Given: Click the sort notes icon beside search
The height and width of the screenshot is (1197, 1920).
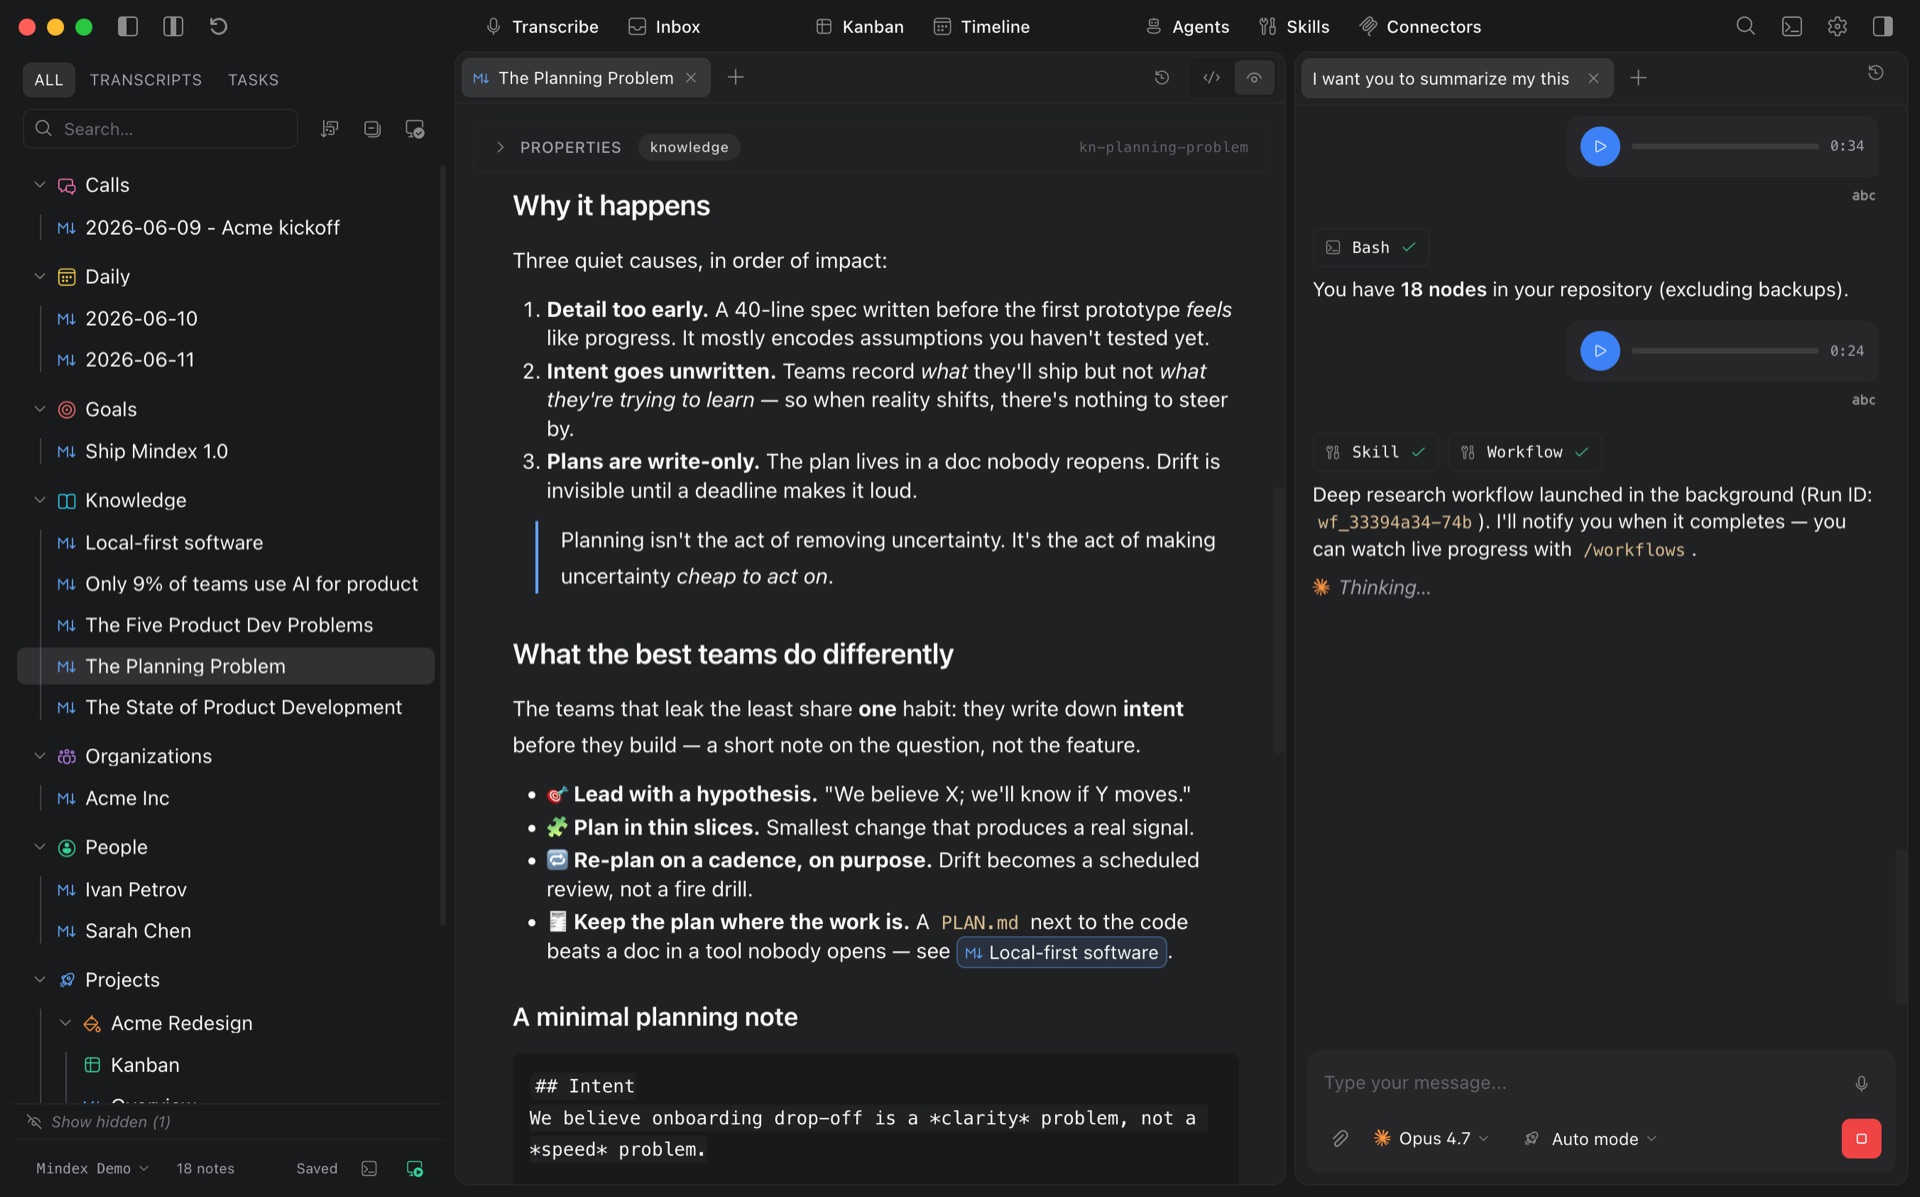Looking at the screenshot, I should click(329, 129).
